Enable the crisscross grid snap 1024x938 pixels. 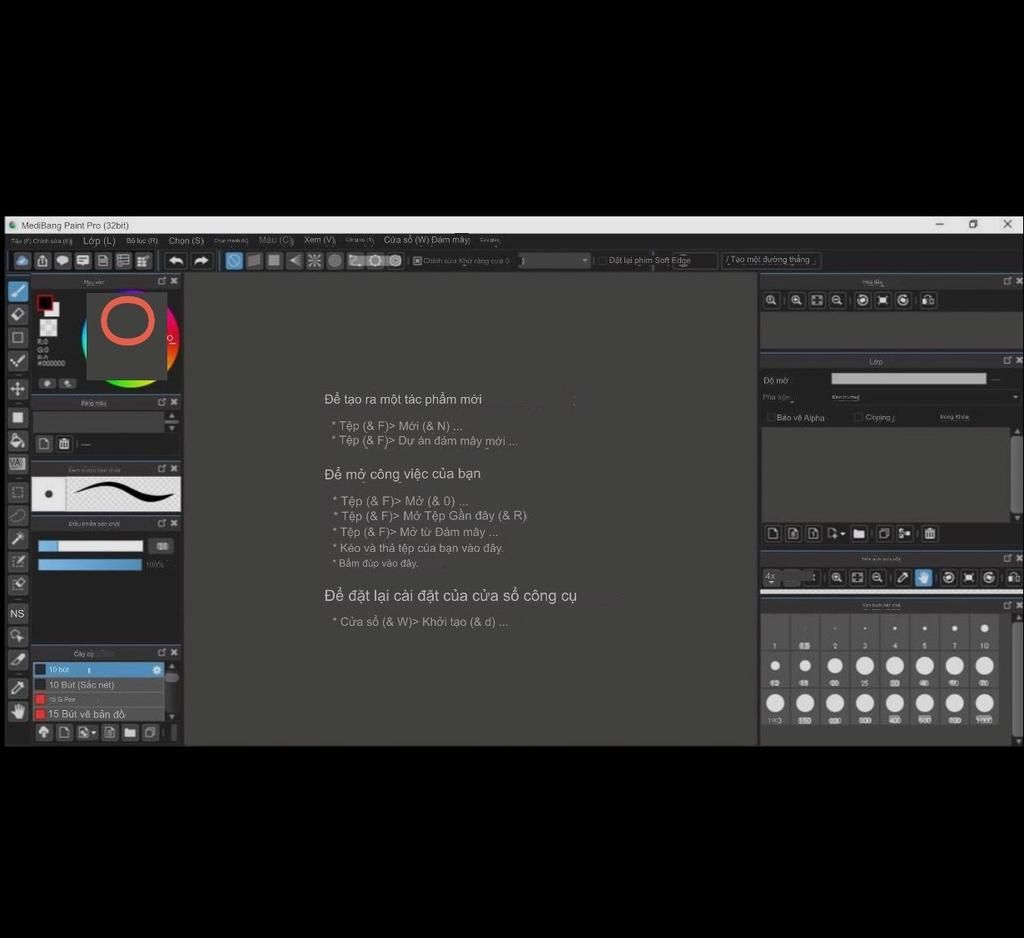pyautogui.click(x=274, y=261)
